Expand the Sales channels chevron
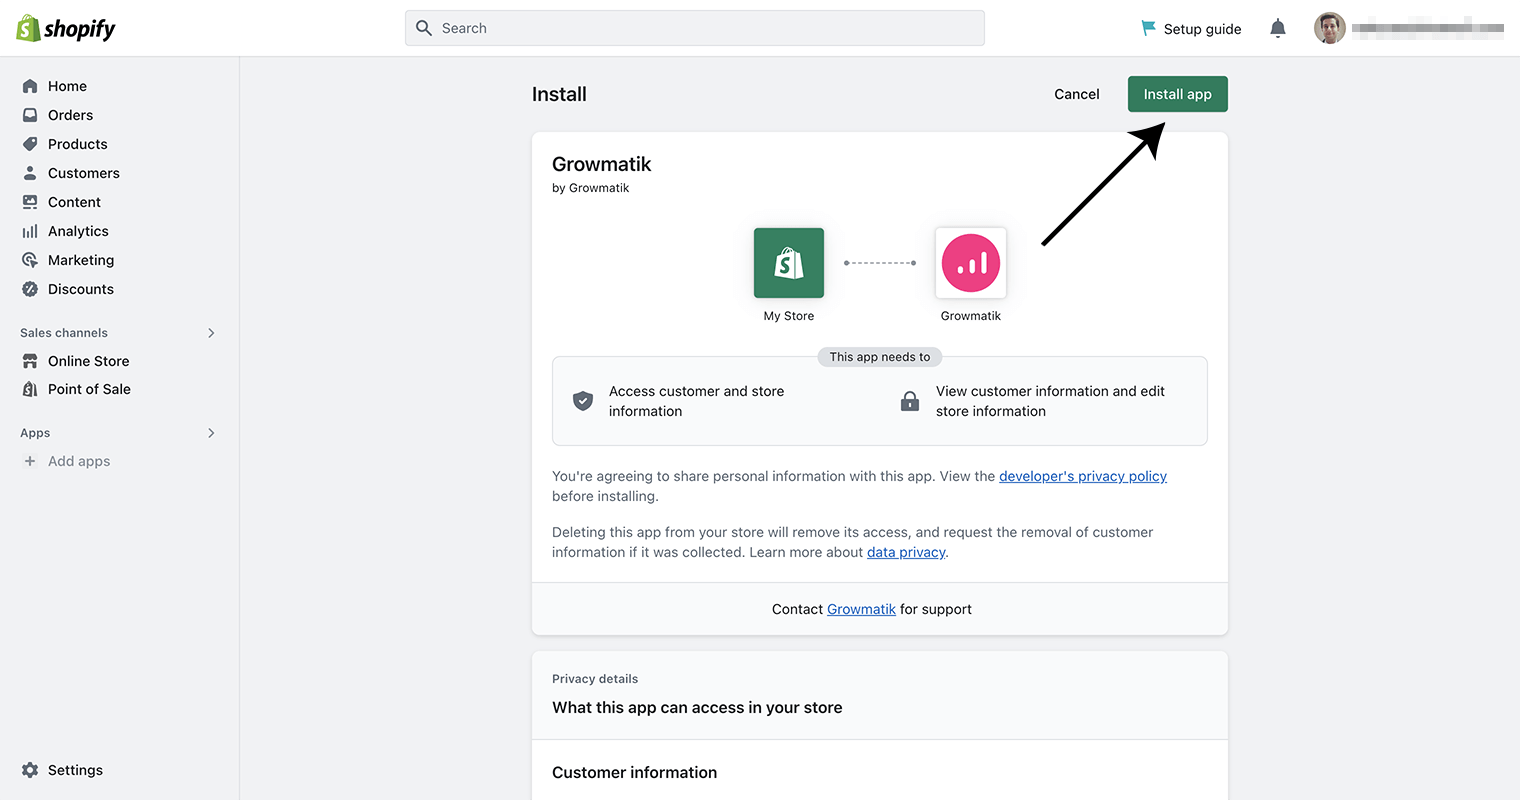The width and height of the screenshot is (1520, 800). (211, 333)
